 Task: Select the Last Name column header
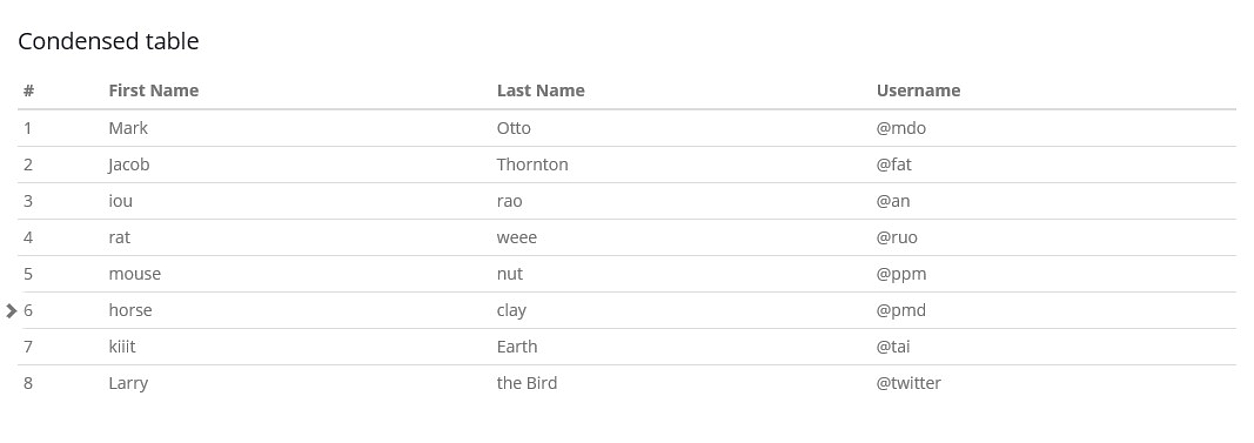[540, 91]
